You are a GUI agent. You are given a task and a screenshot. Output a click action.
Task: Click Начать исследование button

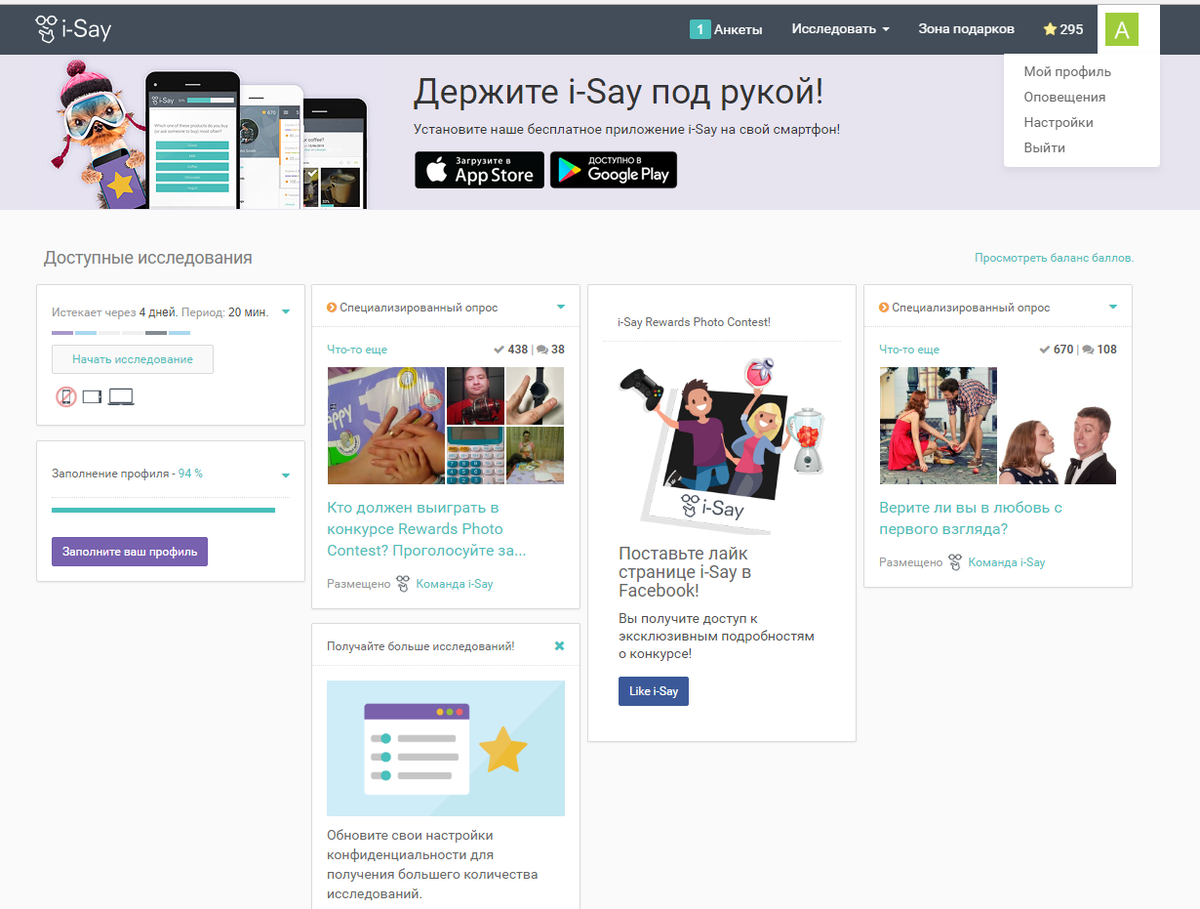coord(132,359)
